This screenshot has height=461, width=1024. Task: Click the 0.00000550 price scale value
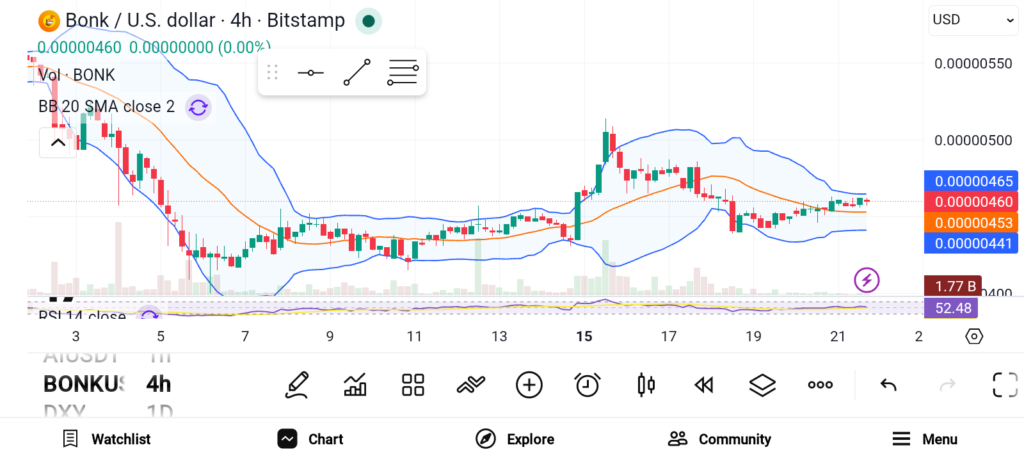click(973, 63)
